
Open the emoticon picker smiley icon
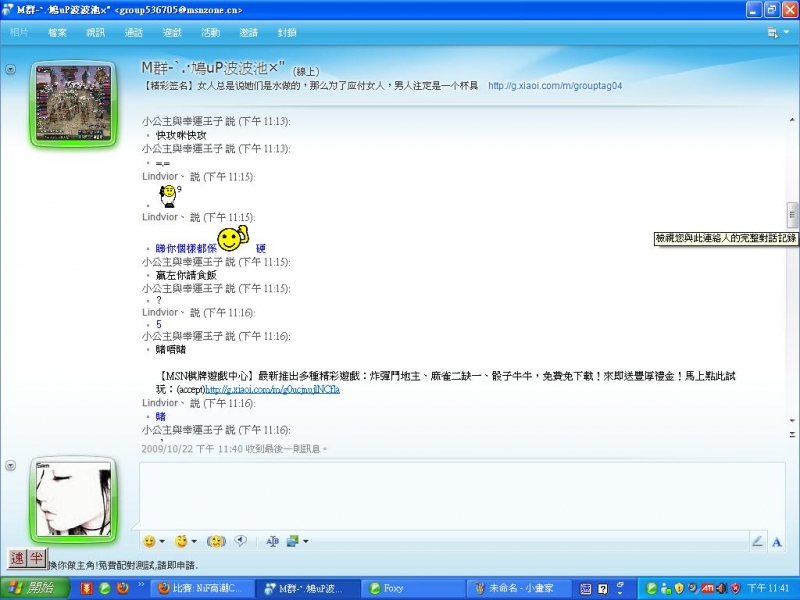click(149, 541)
